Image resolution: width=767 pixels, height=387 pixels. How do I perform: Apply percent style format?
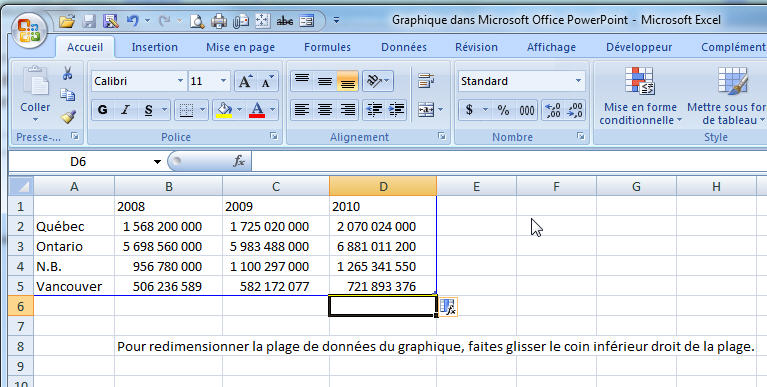(503, 110)
